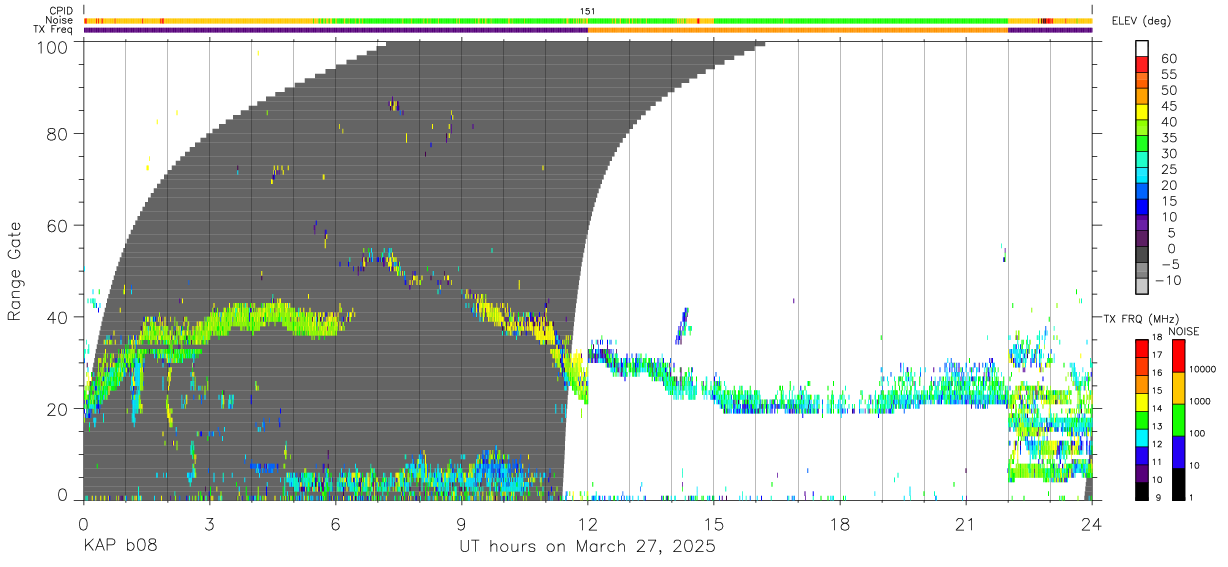Image resolution: width=1228 pixels, height=567 pixels.
Task: Click the '35' elevation colorbar label
Action: click(1168, 138)
